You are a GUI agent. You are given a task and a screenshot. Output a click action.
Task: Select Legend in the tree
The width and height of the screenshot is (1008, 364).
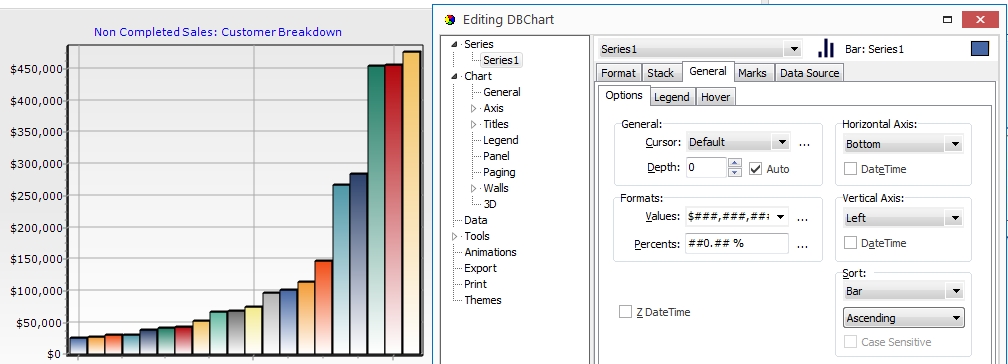(x=500, y=140)
